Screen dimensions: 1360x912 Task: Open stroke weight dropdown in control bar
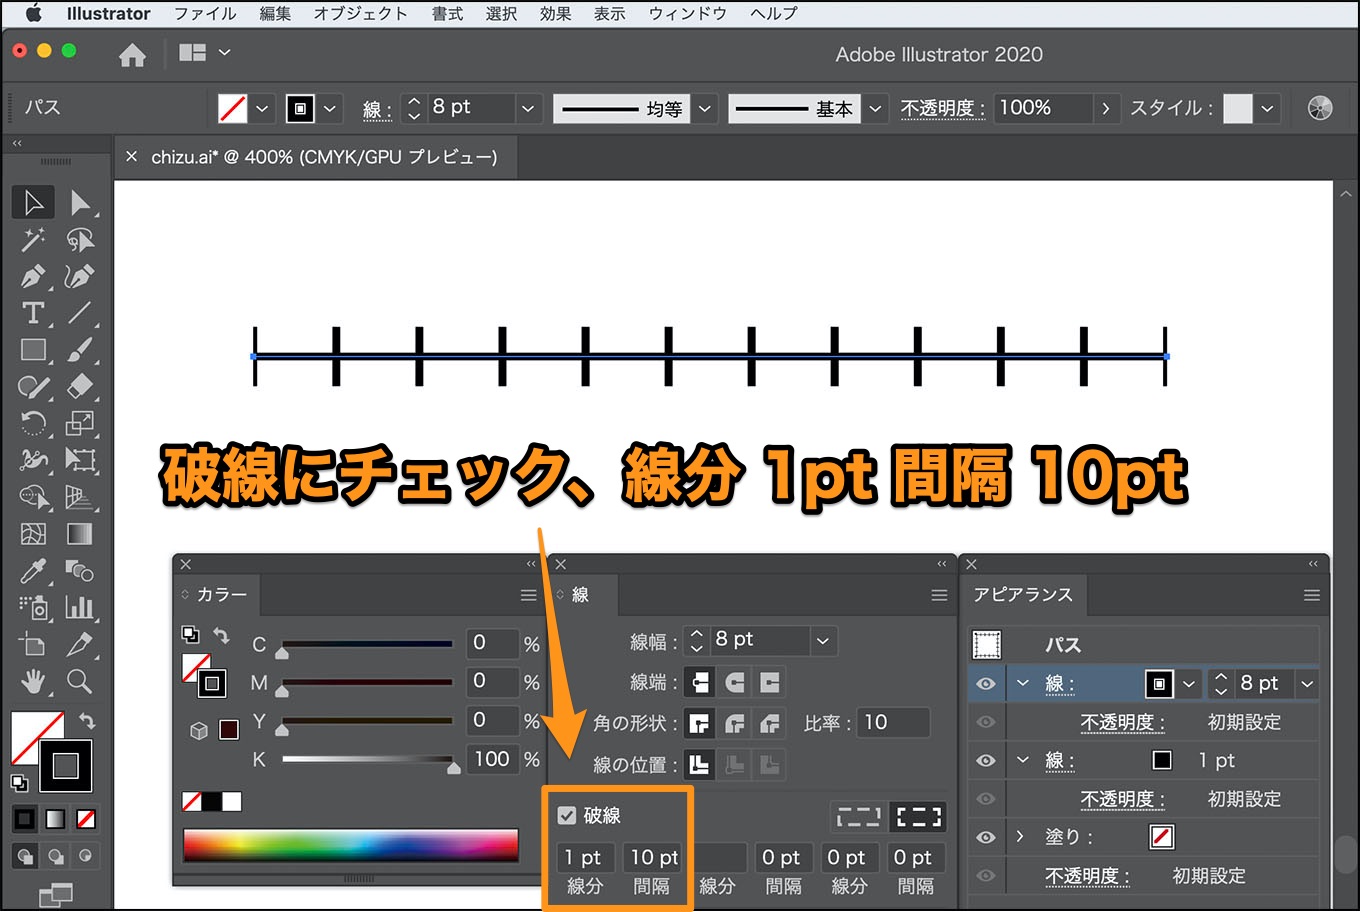[528, 108]
